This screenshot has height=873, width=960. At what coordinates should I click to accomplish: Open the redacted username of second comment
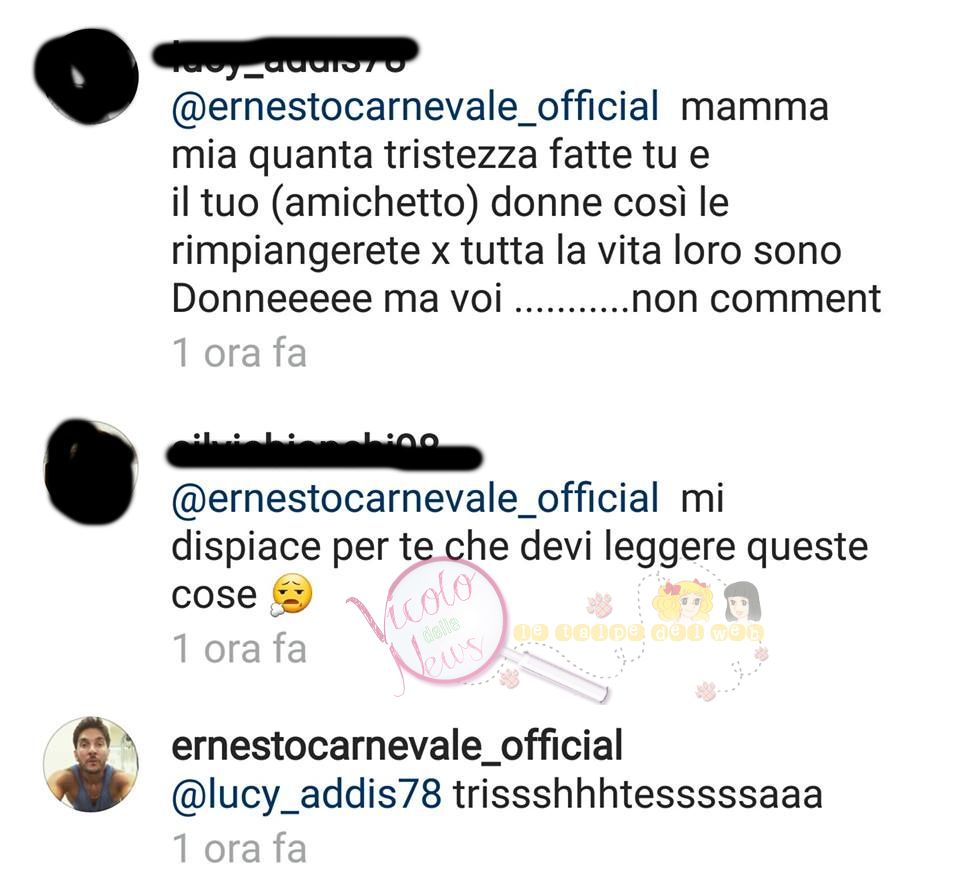tap(323, 452)
